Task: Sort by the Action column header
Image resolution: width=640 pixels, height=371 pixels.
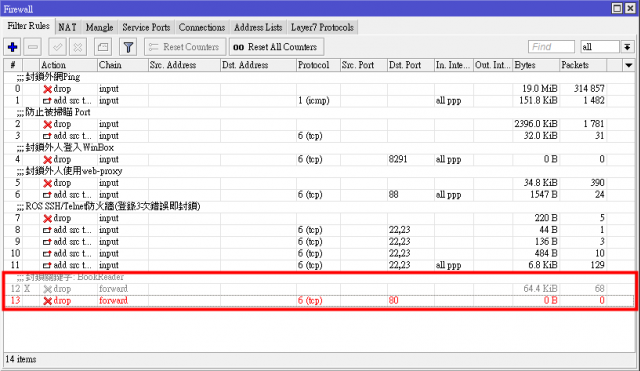Action: click(68, 65)
